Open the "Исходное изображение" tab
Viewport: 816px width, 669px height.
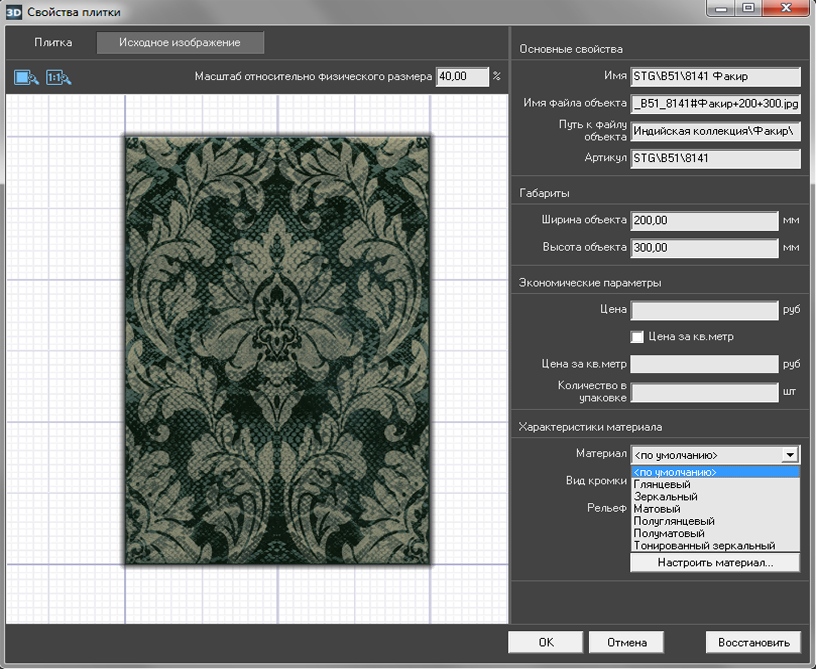(x=180, y=43)
